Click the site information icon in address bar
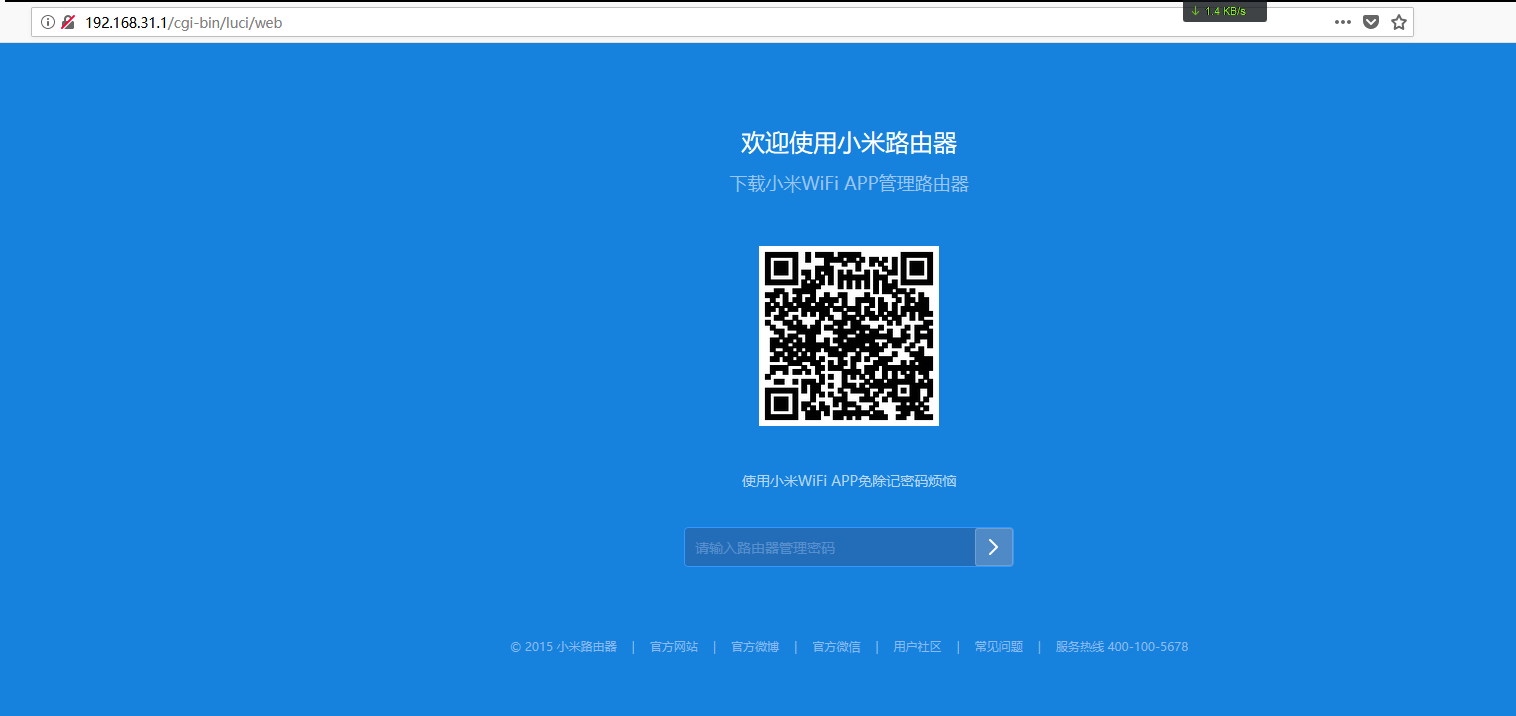This screenshot has height=716, width=1516. point(48,22)
